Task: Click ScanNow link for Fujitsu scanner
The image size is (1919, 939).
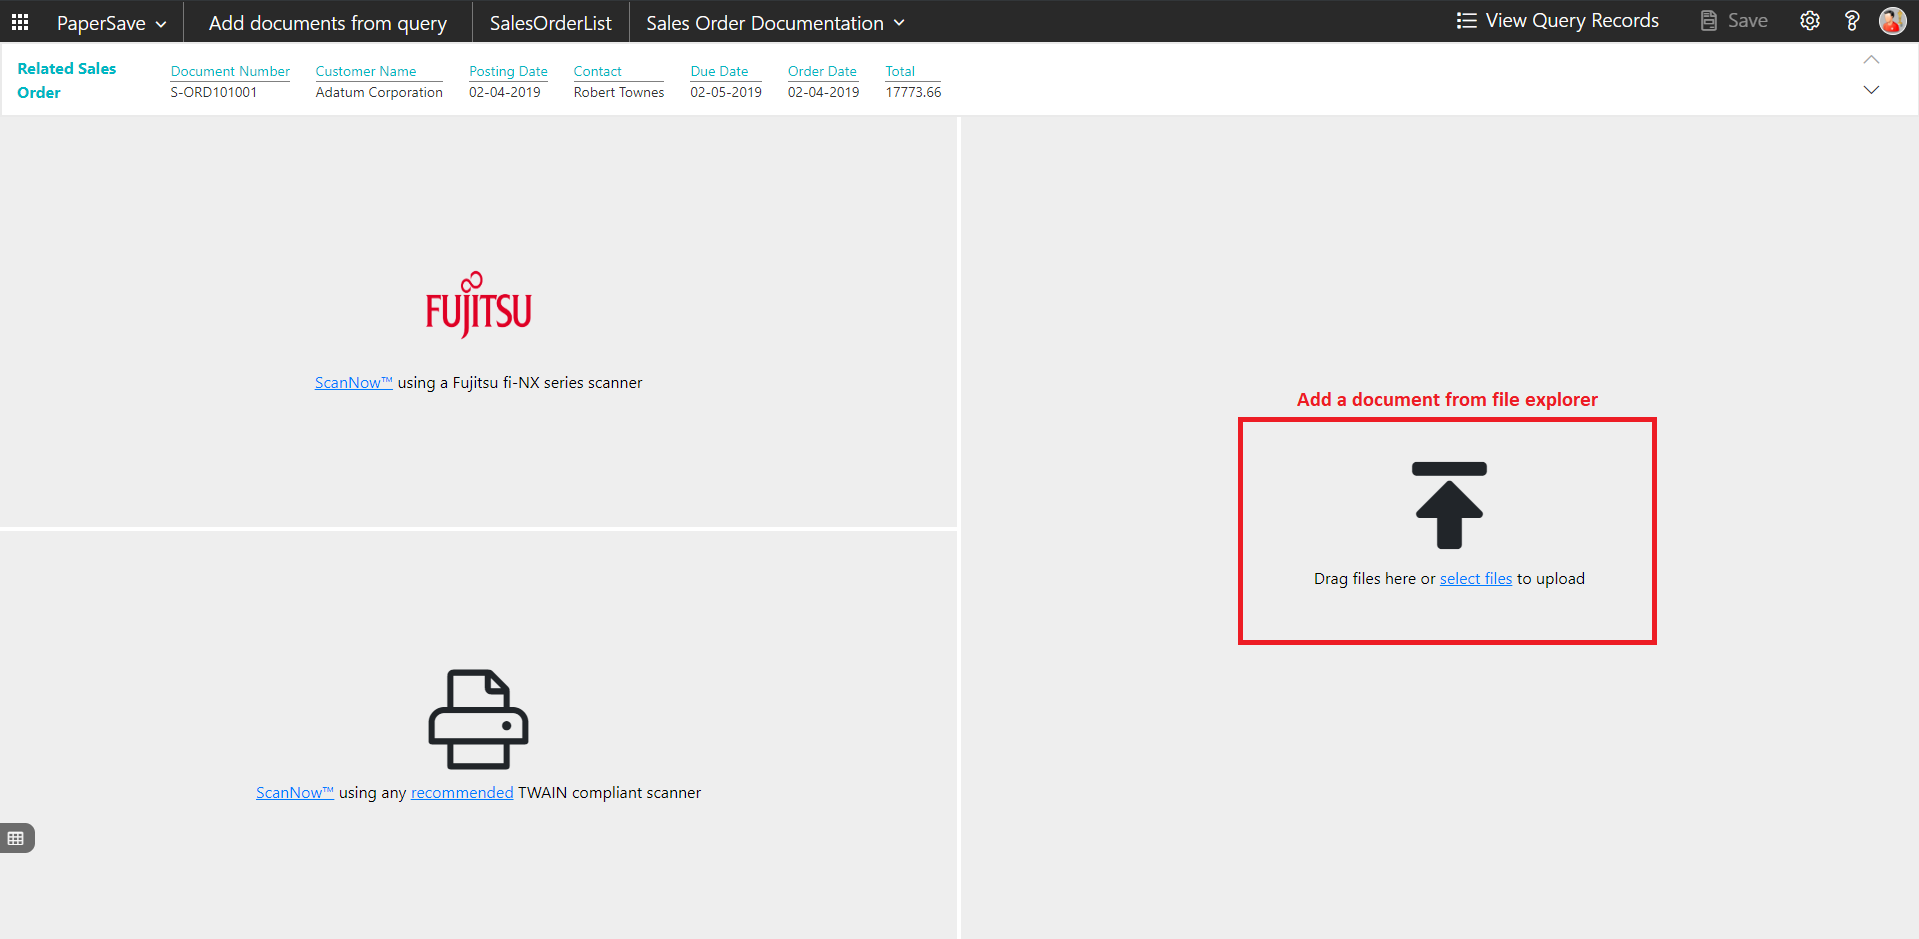Action: click(x=353, y=383)
